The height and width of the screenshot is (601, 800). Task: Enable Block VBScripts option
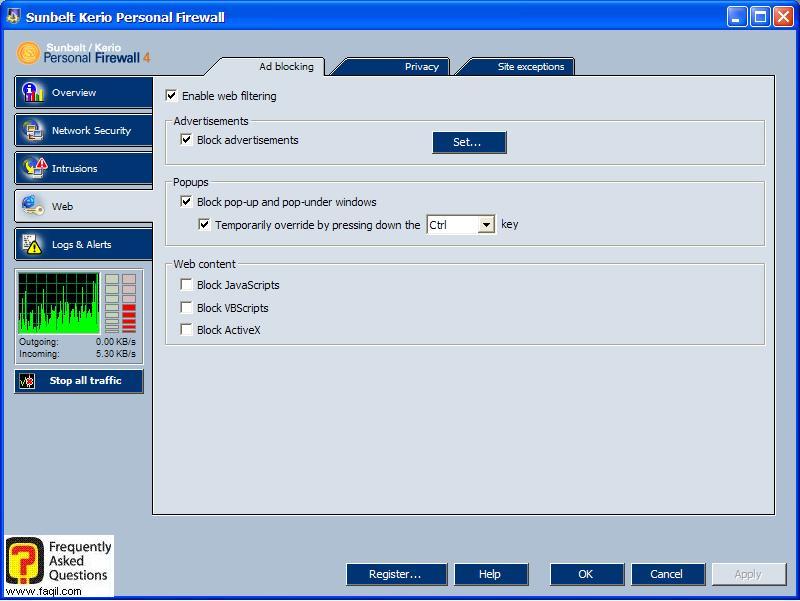[x=184, y=308]
